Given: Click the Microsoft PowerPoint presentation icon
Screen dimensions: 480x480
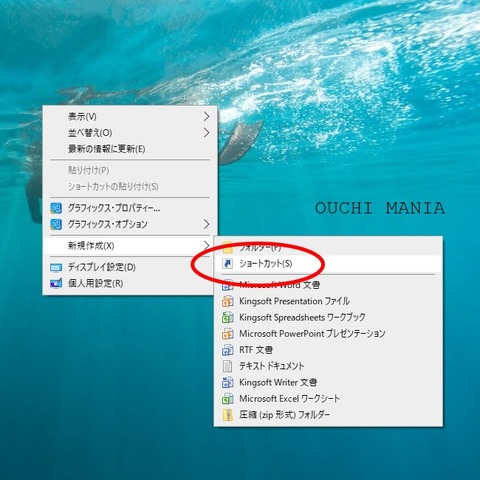Looking at the screenshot, I should coord(228,334).
